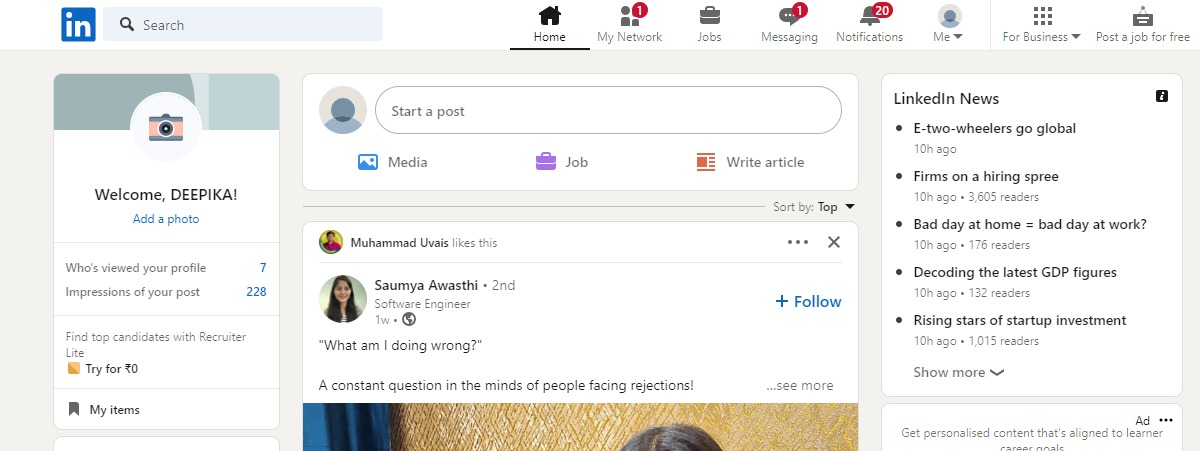
Task: Open the My Network tab
Action: [x=629, y=25]
